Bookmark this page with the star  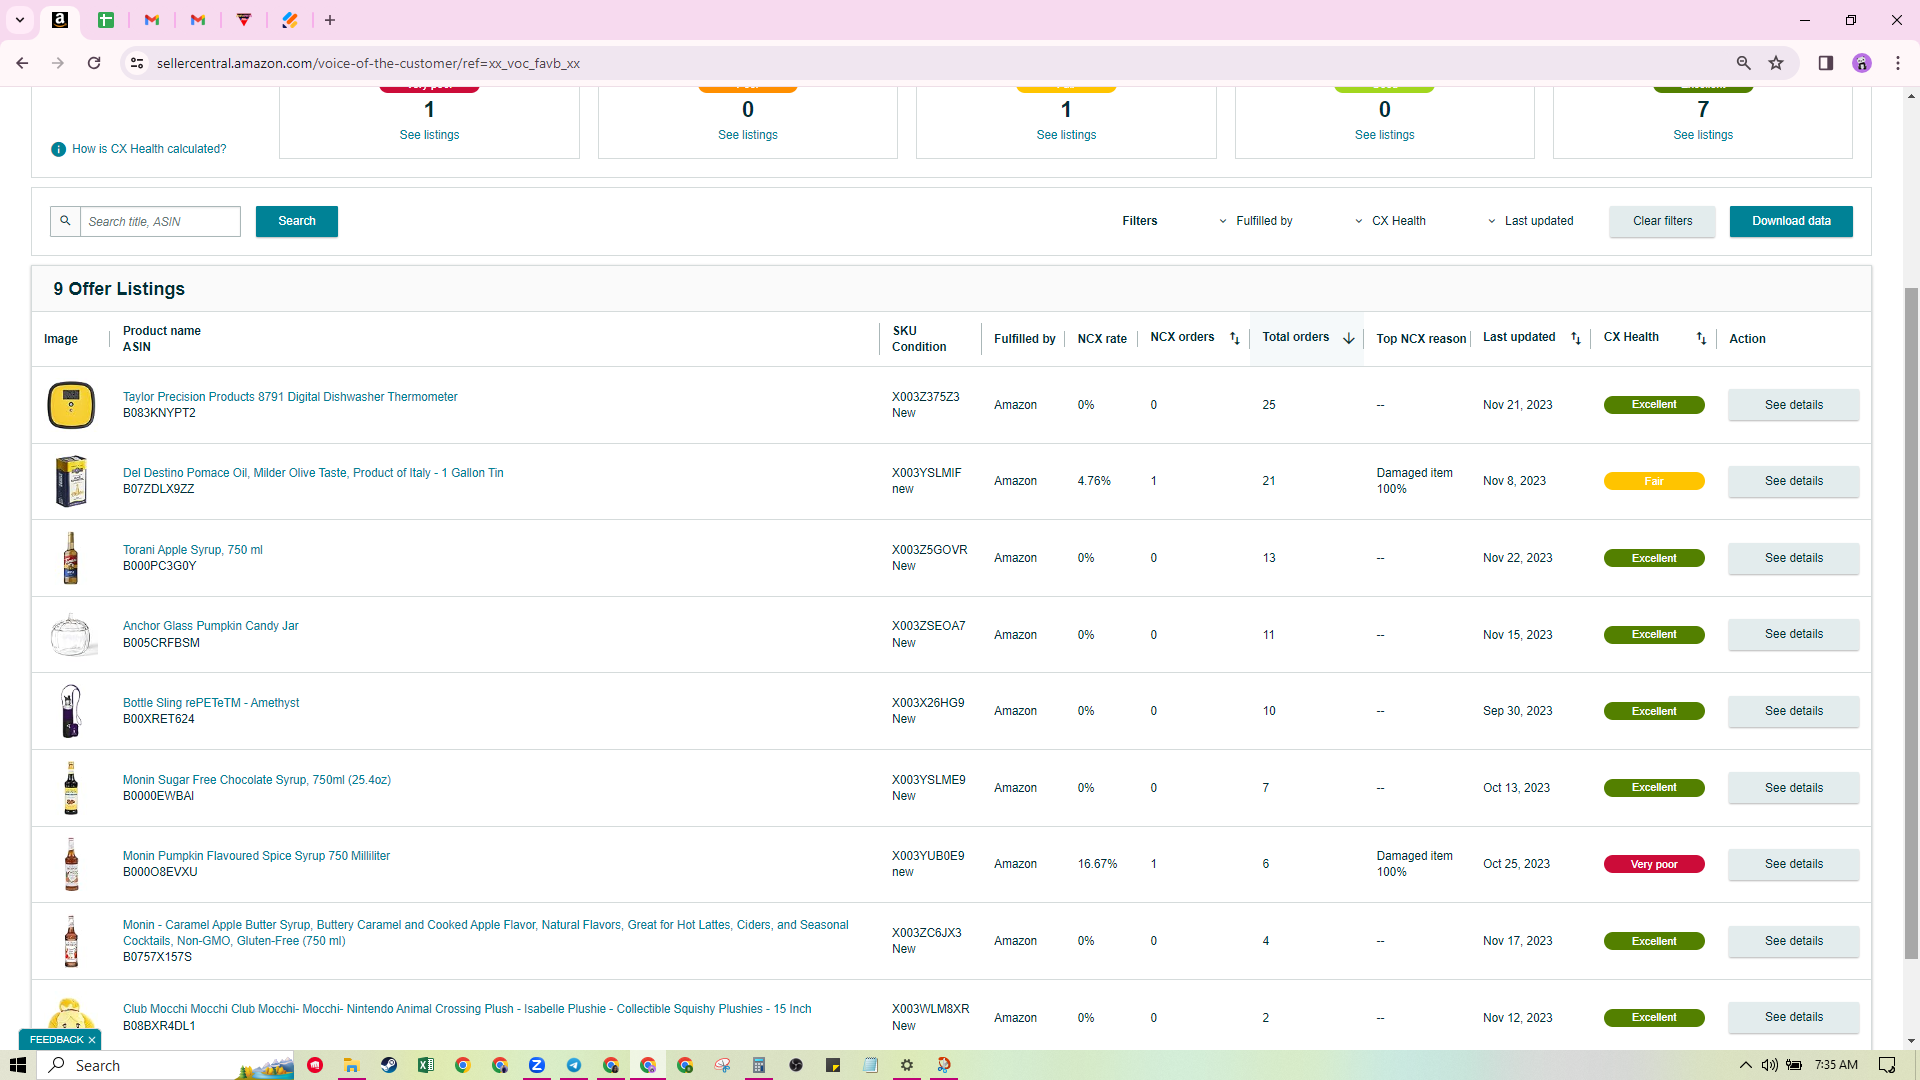pyautogui.click(x=1776, y=63)
